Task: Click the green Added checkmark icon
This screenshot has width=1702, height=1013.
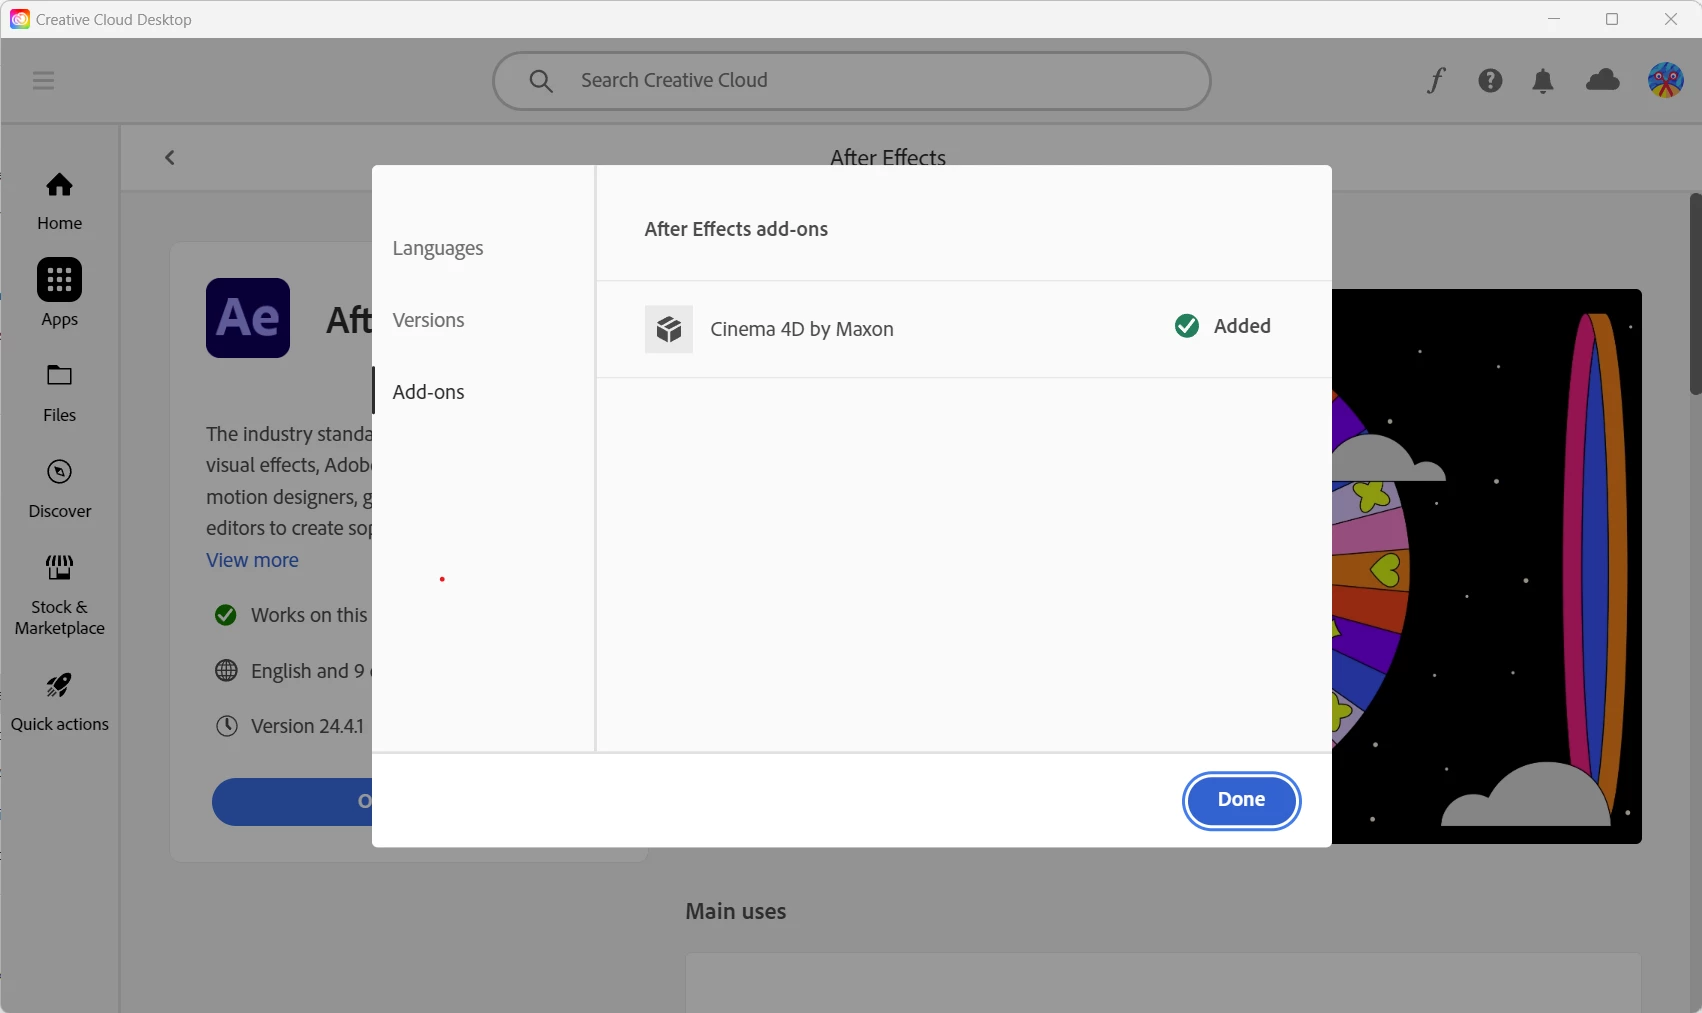Action: pos(1187,326)
